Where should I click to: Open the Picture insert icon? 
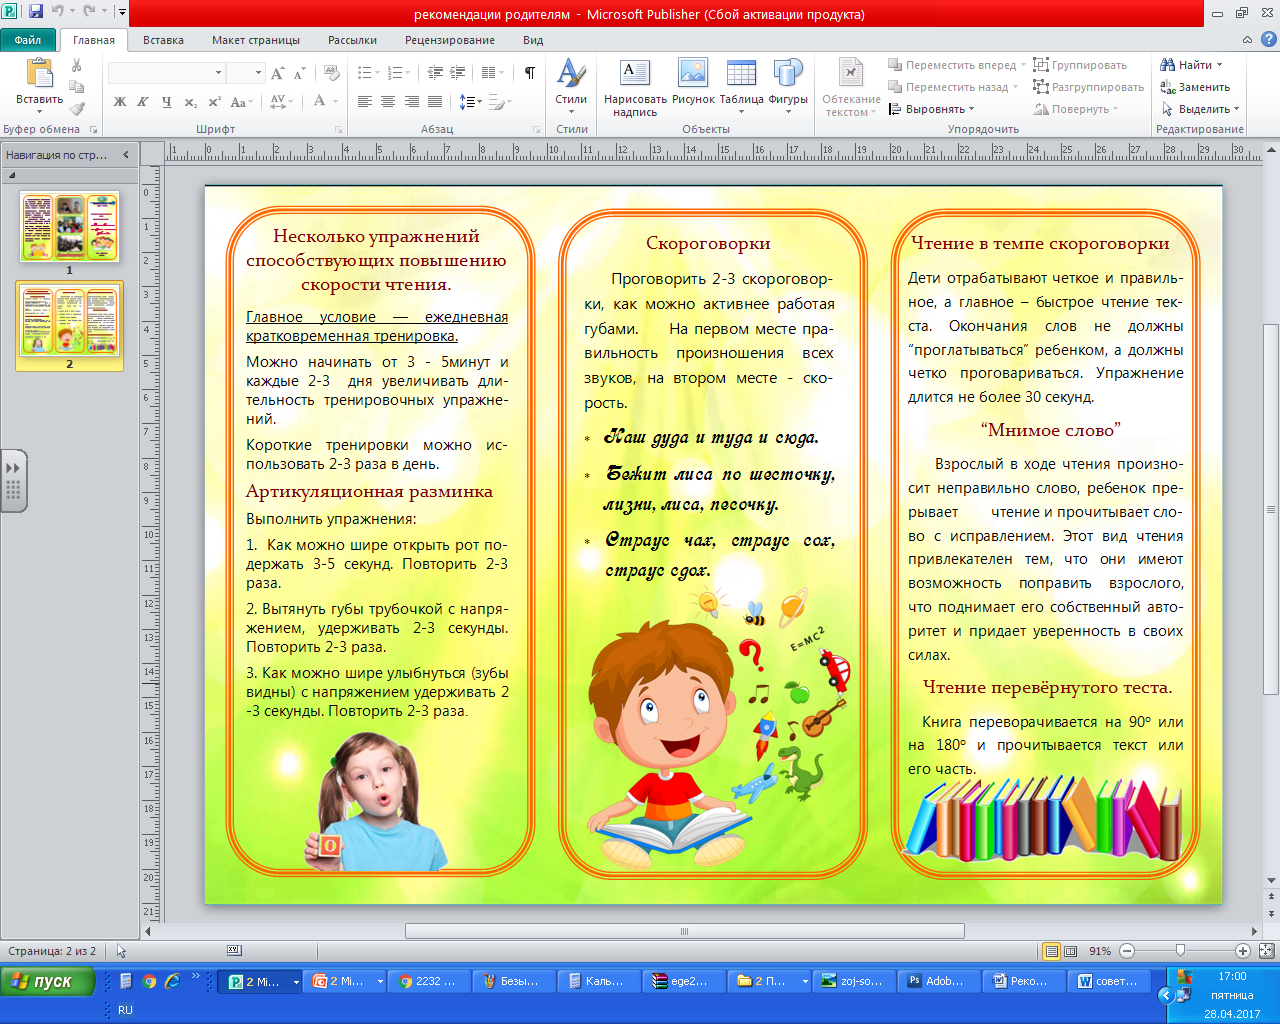pyautogui.click(x=693, y=75)
